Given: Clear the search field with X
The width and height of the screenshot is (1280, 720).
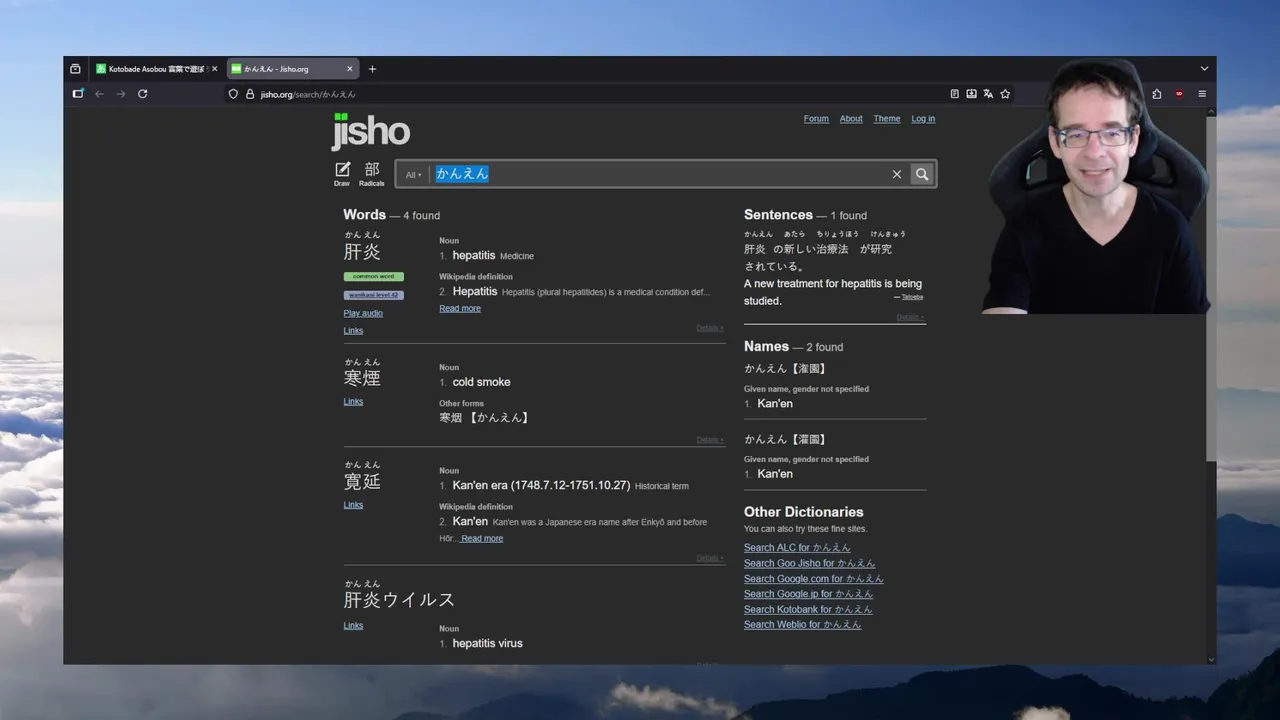Looking at the screenshot, I should (x=897, y=174).
